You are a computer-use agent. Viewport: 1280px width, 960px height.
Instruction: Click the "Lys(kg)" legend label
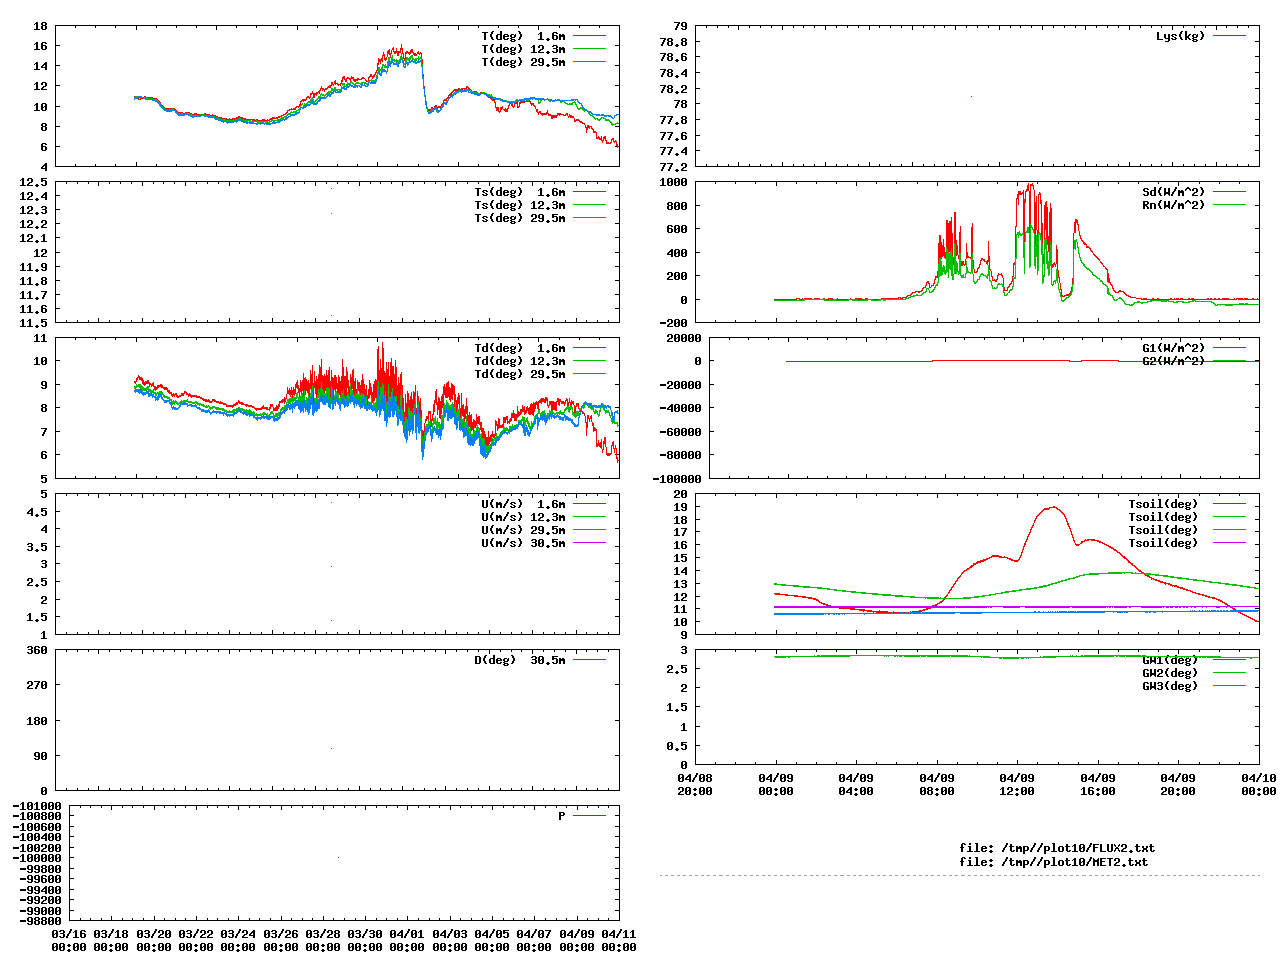point(1181,36)
